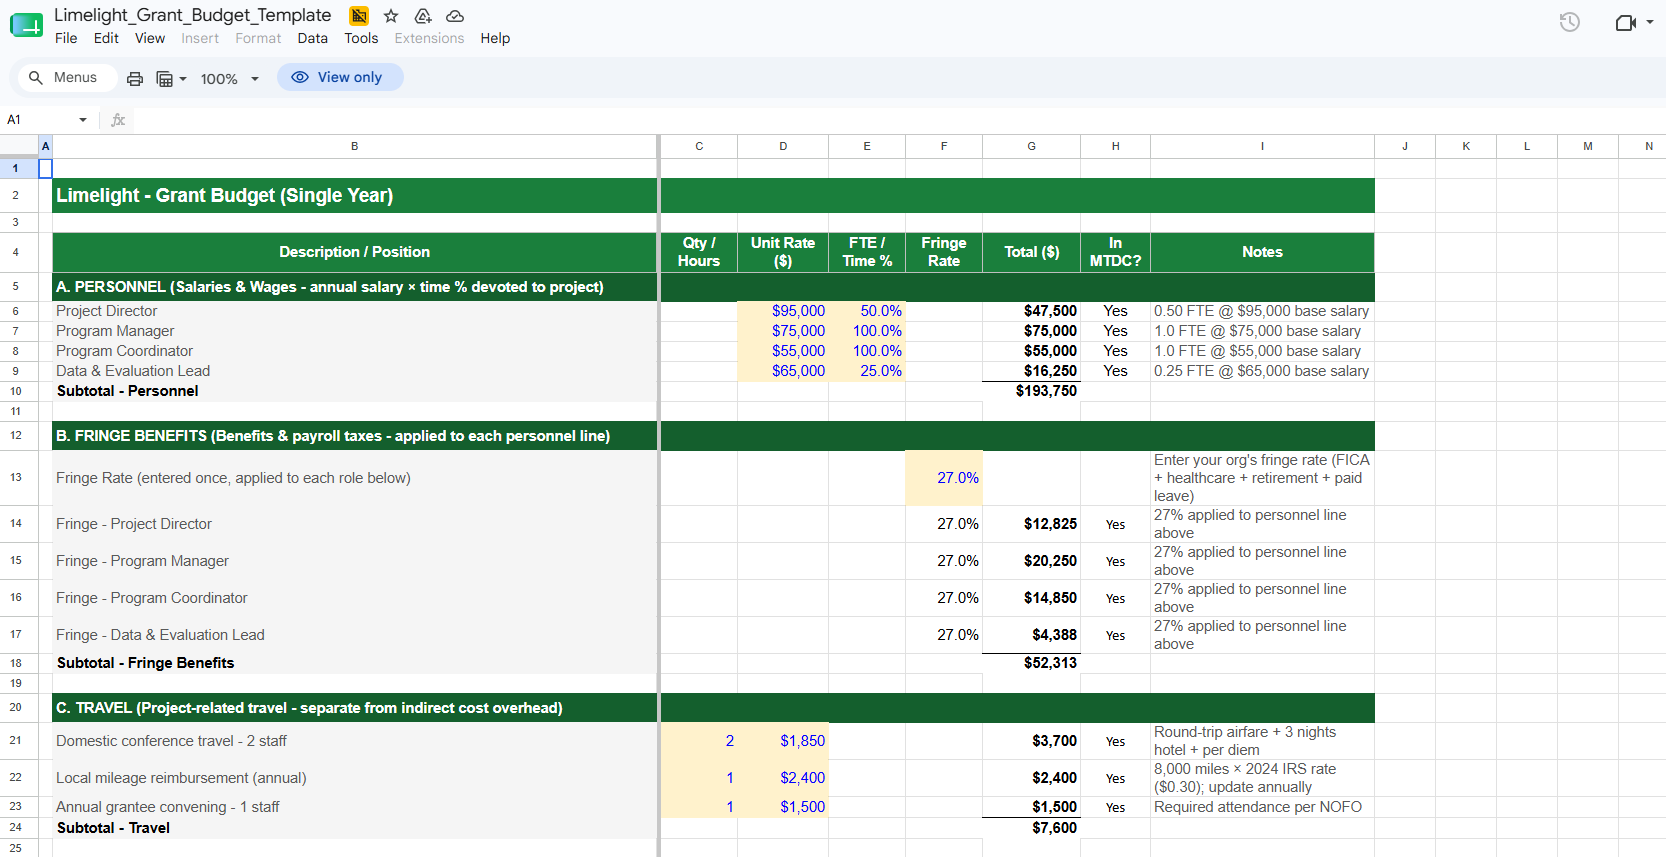Image resolution: width=1666 pixels, height=857 pixels.
Task: Click the document title Limelight_Grant_Budget_Template
Action: [x=192, y=15]
